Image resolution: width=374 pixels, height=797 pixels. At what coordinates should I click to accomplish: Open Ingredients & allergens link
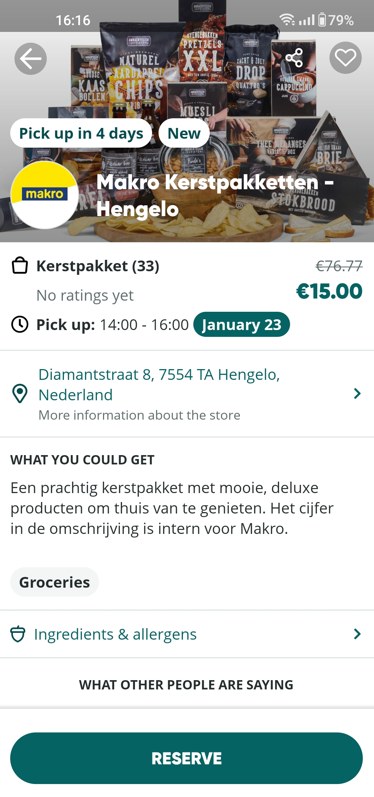115,634
